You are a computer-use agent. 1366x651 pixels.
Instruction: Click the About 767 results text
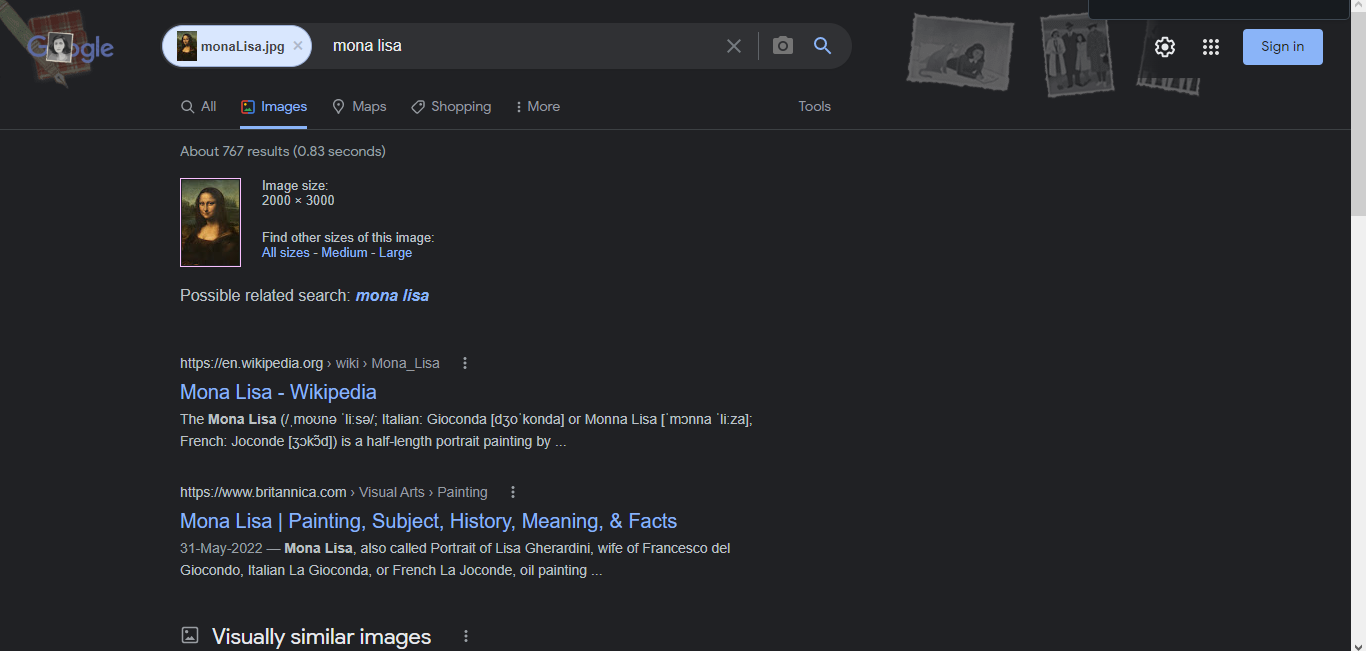[283, 151]
